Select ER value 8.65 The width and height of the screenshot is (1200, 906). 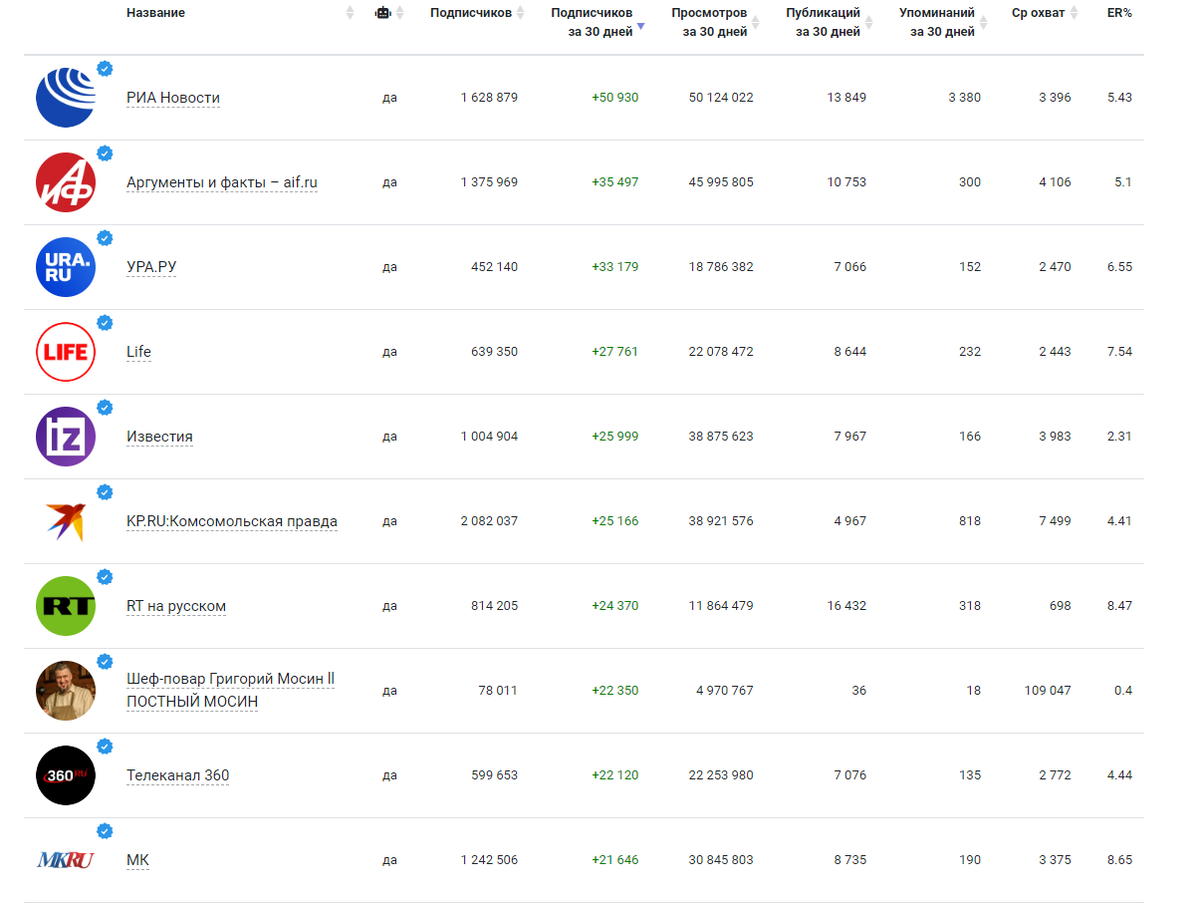(1120, 860)
